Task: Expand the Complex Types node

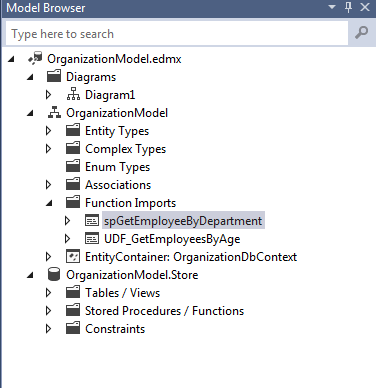Action: tap(49, 149)
